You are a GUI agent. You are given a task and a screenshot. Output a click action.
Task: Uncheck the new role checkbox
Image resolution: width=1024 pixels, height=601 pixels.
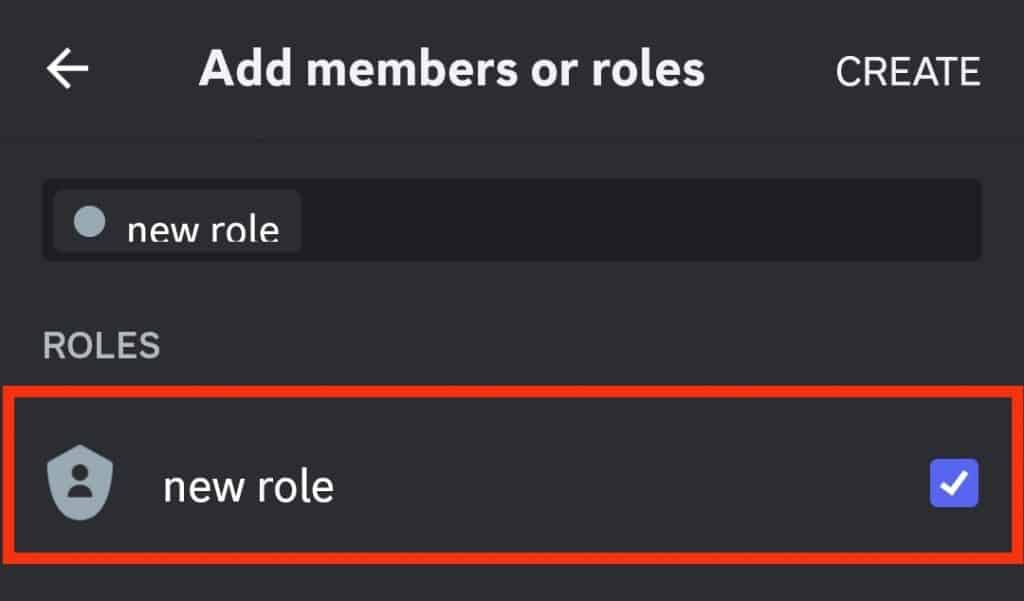[x=951, y=485]
